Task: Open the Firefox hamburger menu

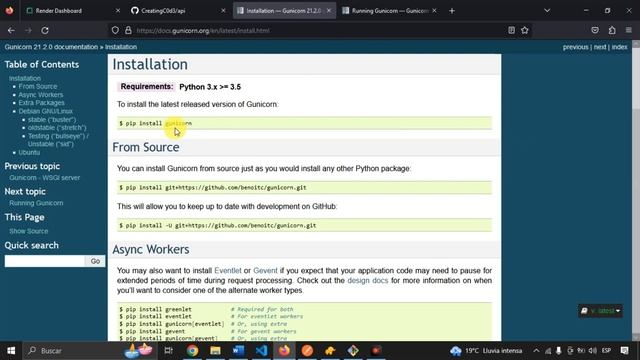Action: pos(629,30)
